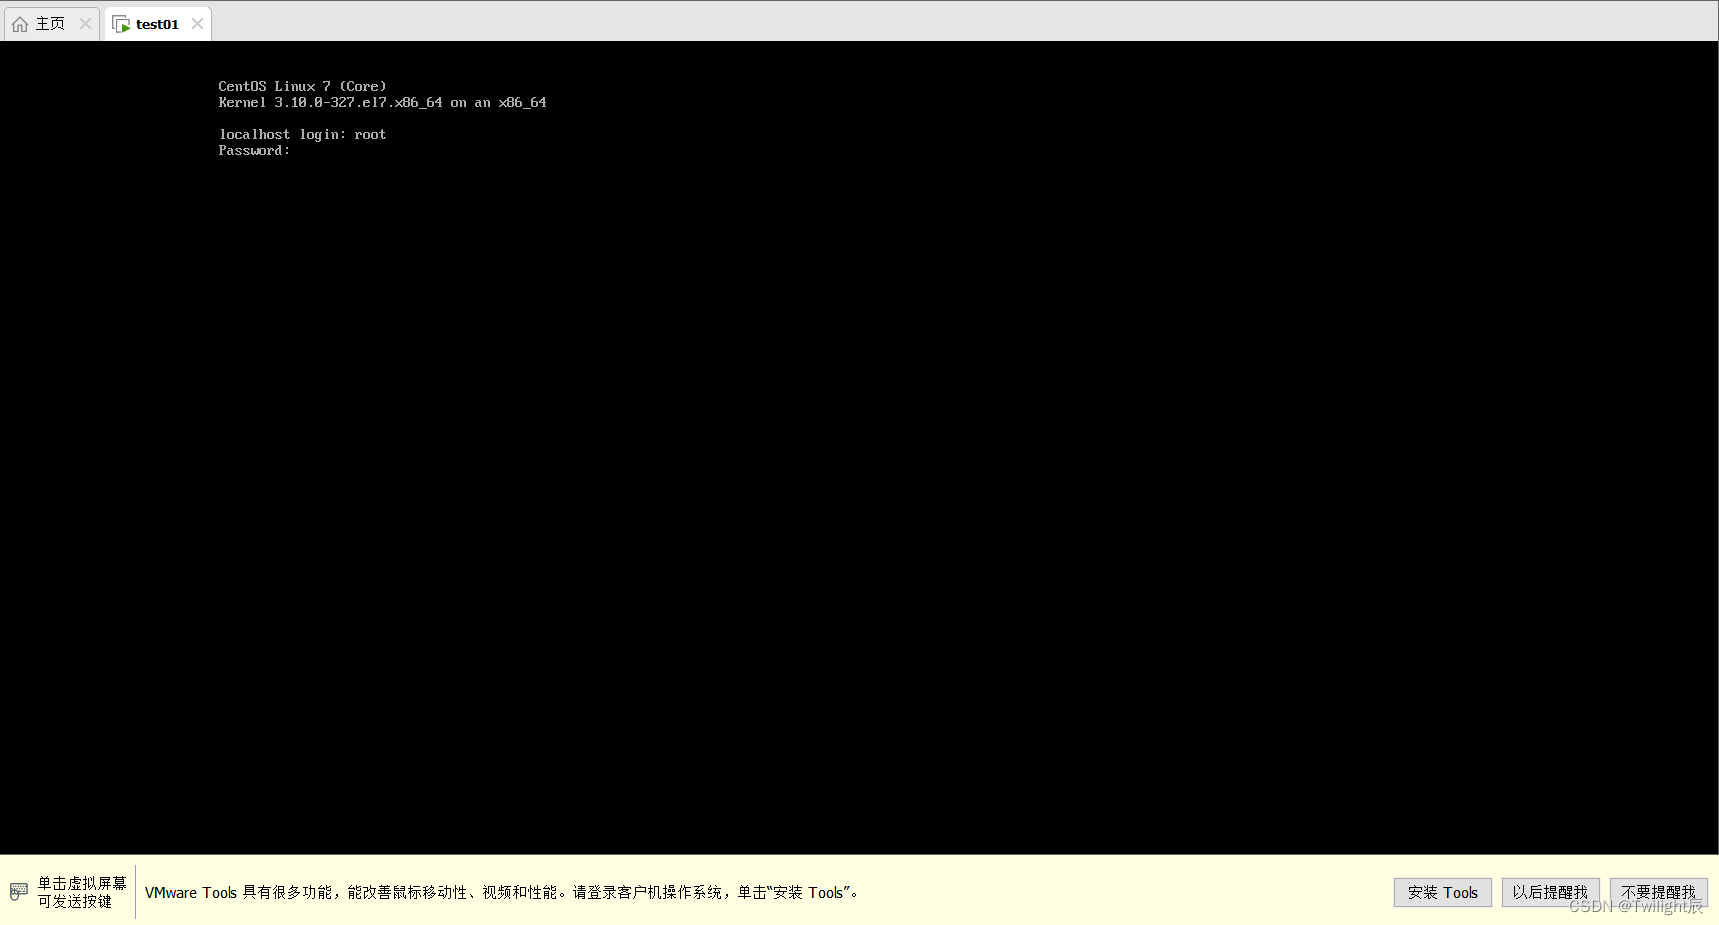Click the 安装 Tools button

(x=1442, y=892)
